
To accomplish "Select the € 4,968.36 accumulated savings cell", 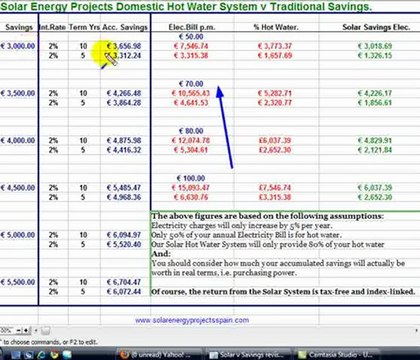I will tap(124, 197).
